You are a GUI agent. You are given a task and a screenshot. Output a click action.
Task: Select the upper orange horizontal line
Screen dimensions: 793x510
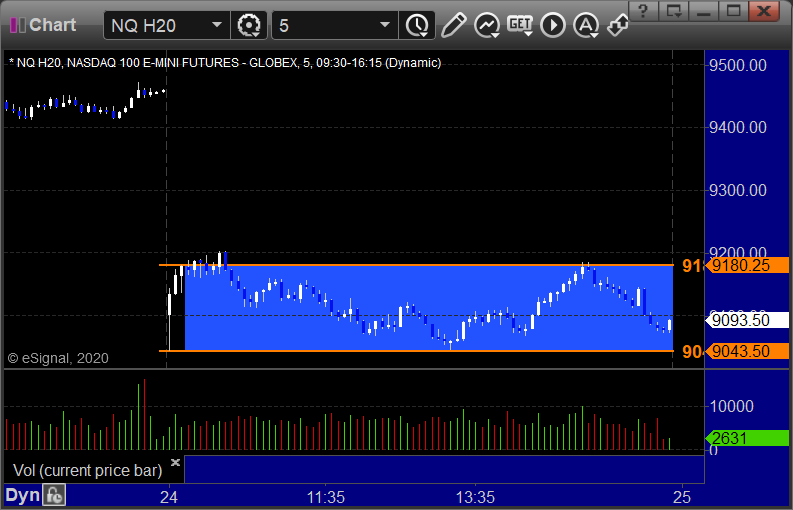click(416, 265)
